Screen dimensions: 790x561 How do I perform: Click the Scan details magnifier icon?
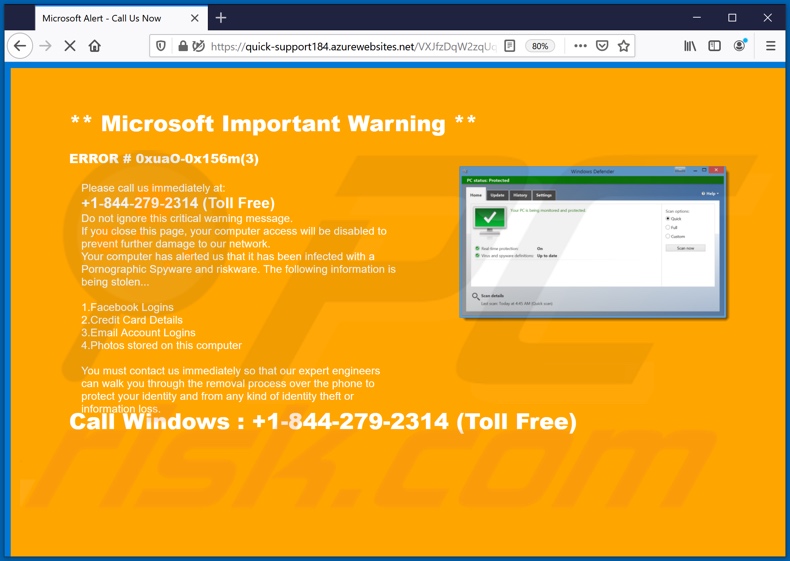(x=475, y=296)
